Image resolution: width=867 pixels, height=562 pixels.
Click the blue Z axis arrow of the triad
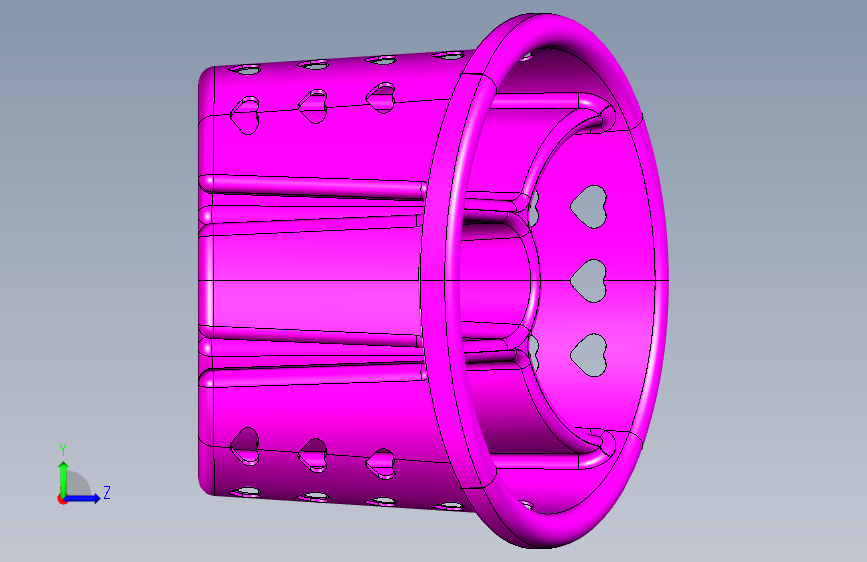point(82,498)
